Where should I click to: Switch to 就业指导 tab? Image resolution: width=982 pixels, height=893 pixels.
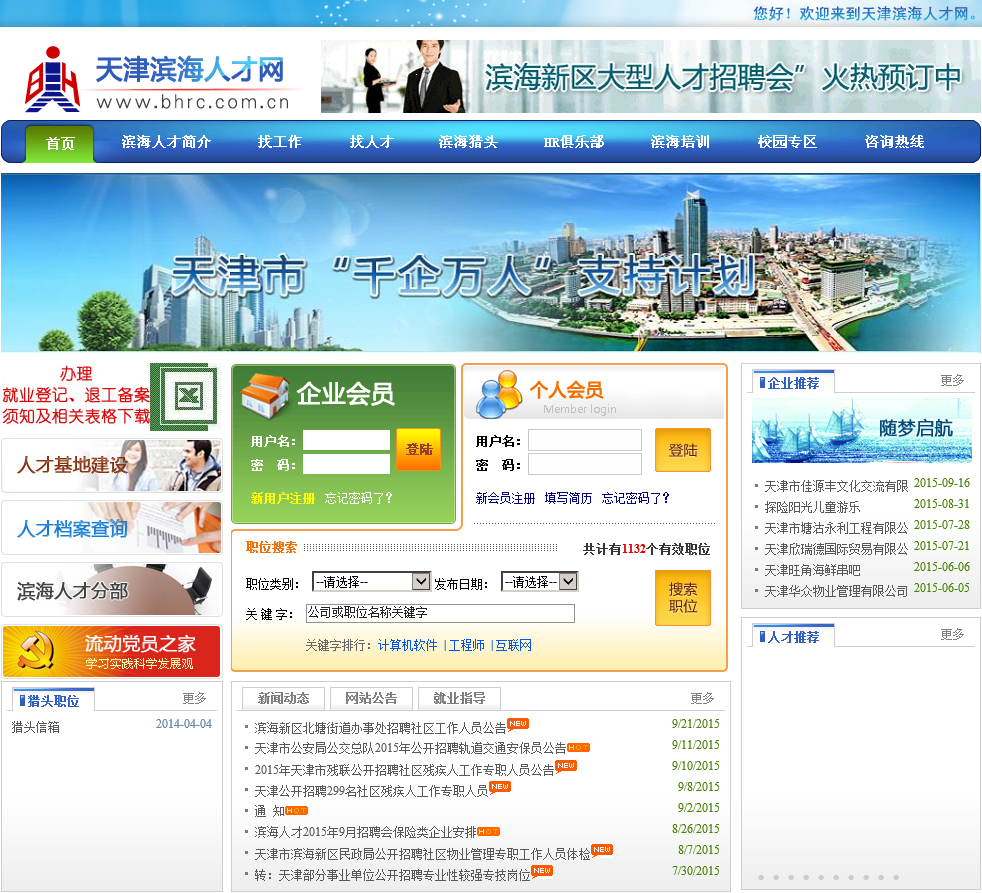459,698
